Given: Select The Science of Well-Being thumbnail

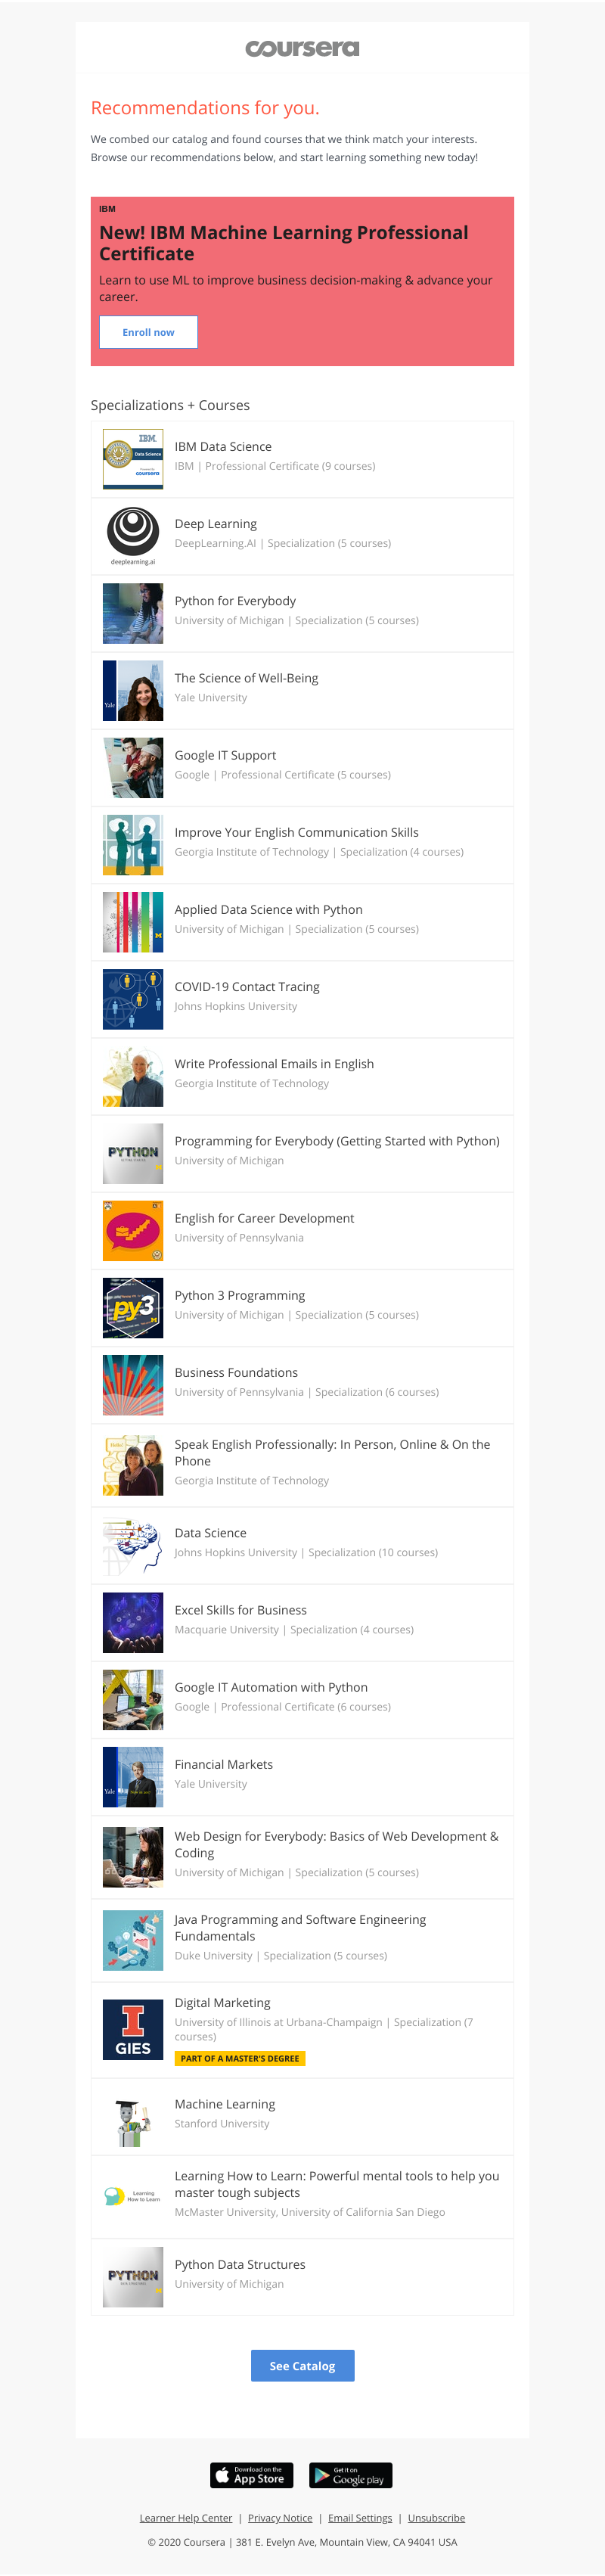Looking at the screenshot, I should [133, 691].
